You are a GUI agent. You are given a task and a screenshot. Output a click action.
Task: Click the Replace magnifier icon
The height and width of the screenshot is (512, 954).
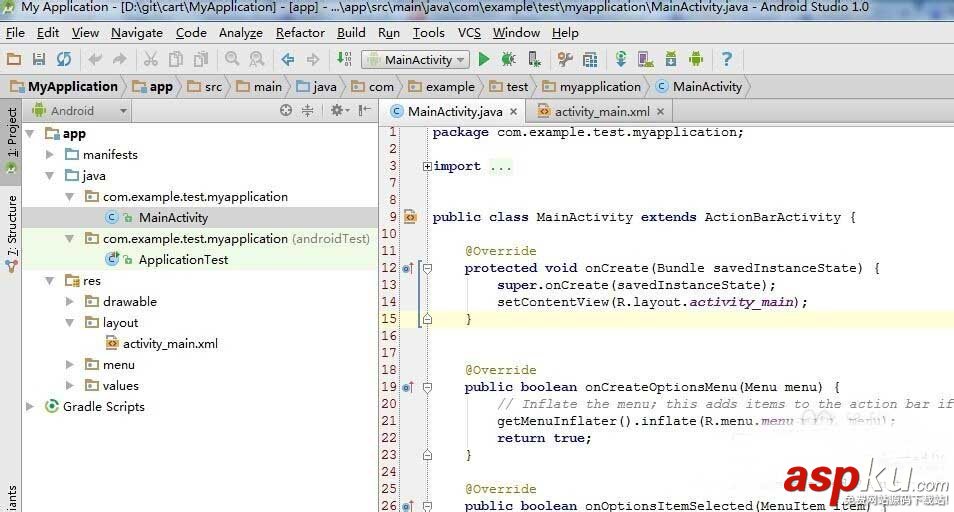(x=257, y=59)
